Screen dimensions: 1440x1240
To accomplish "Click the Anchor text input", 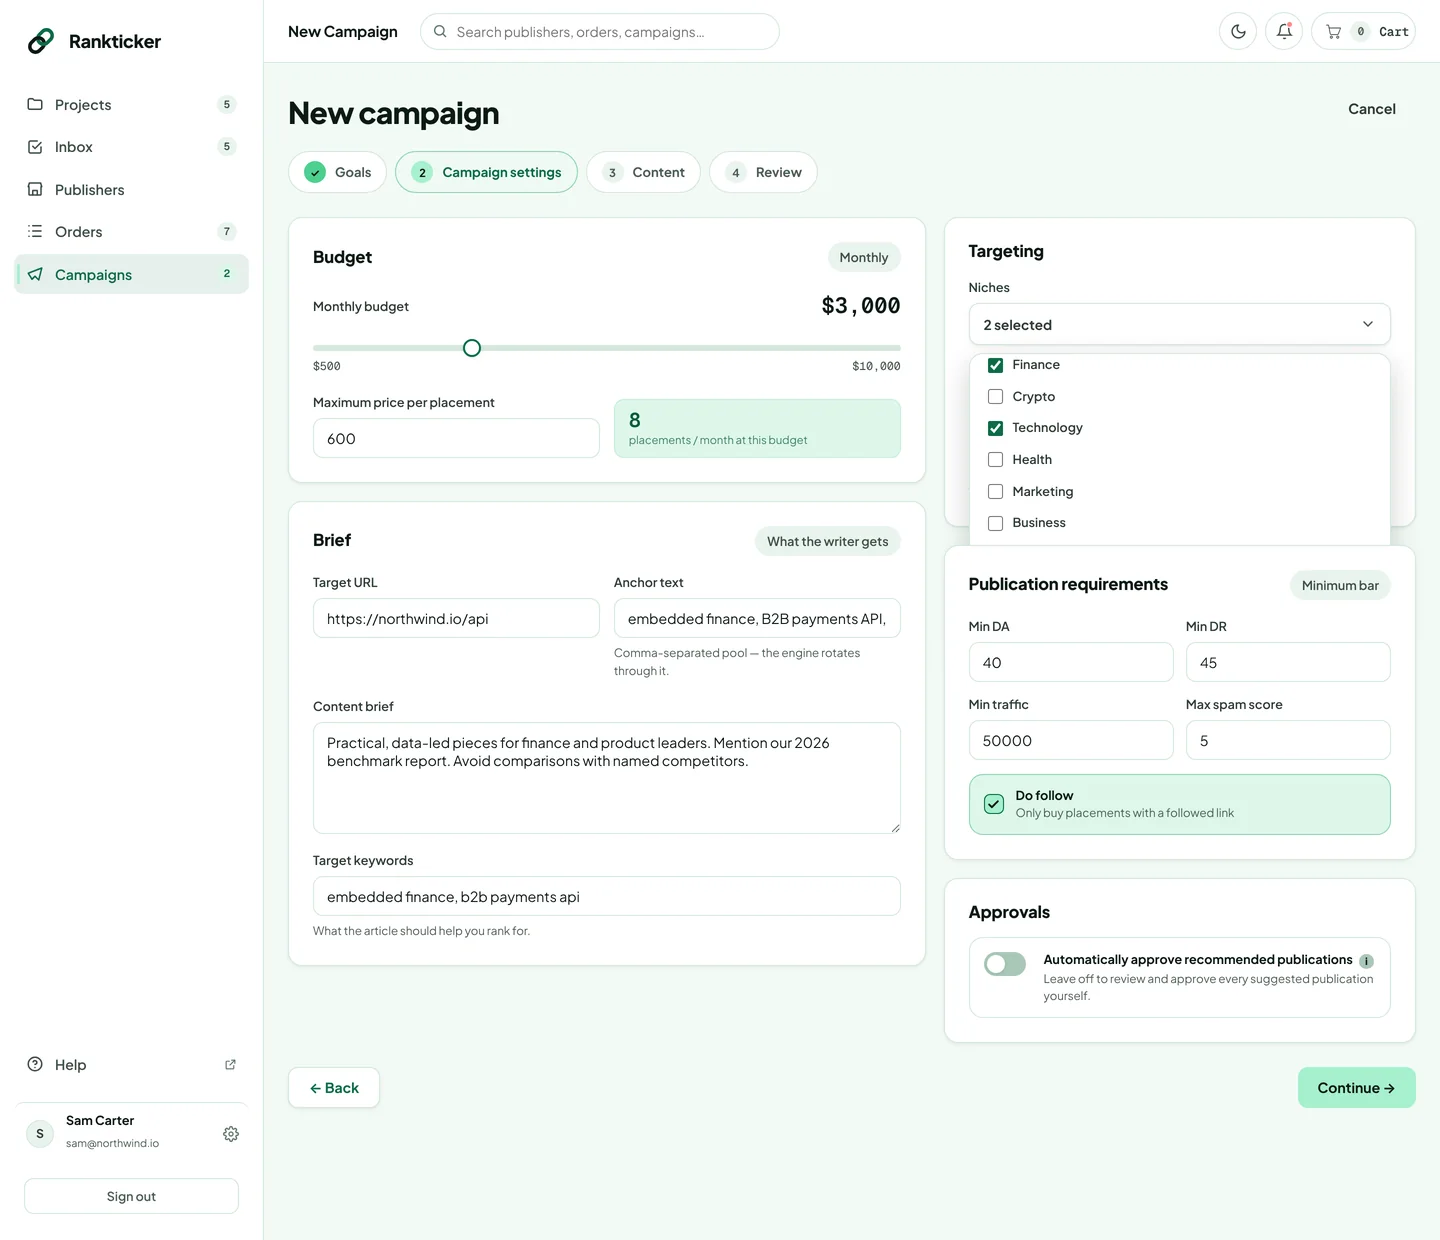I will click(757, 618).
